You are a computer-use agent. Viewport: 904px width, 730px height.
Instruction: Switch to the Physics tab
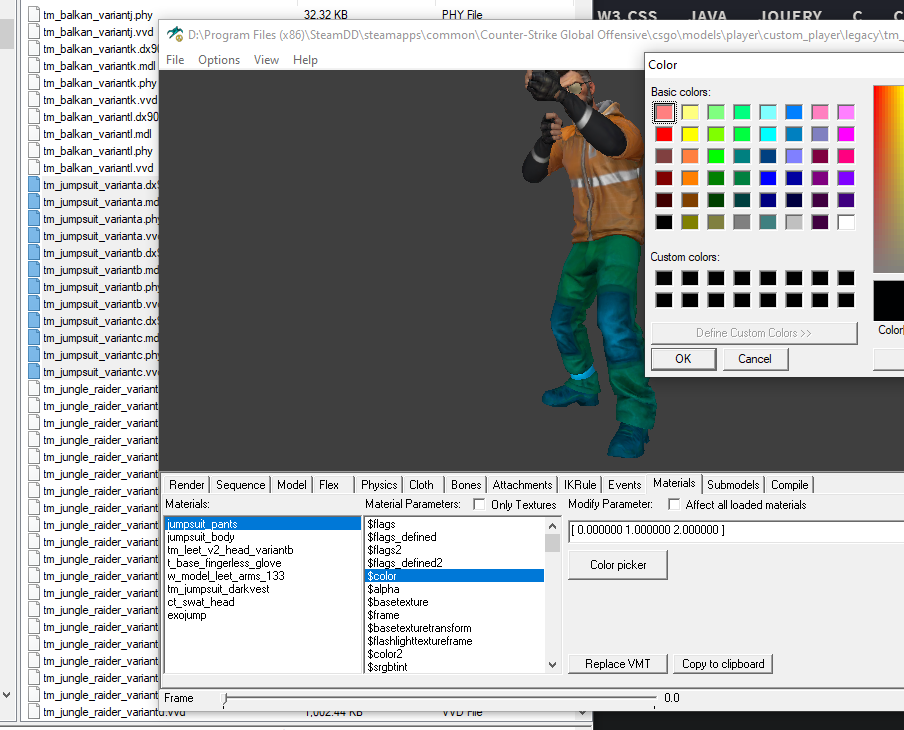click(379, 485)
